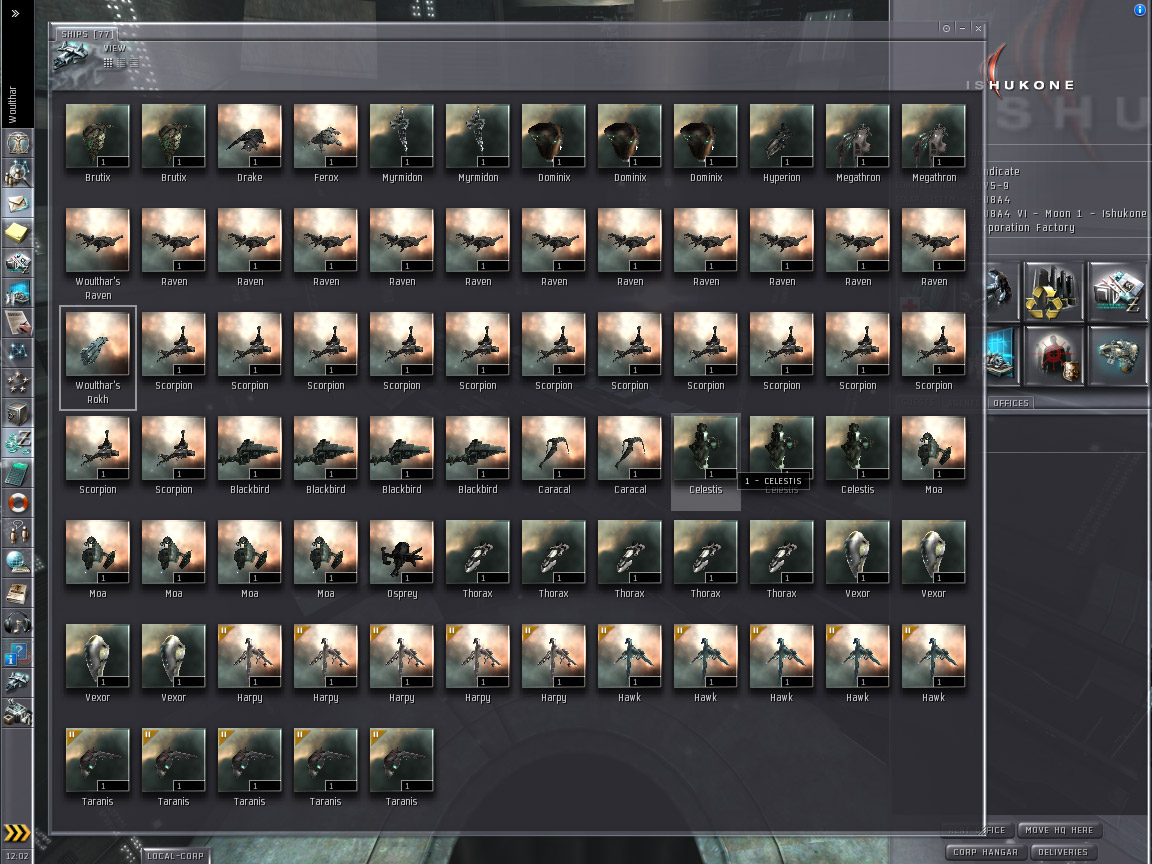
Task: Select the Osprey ship
Action: click(x=402, y=559)
